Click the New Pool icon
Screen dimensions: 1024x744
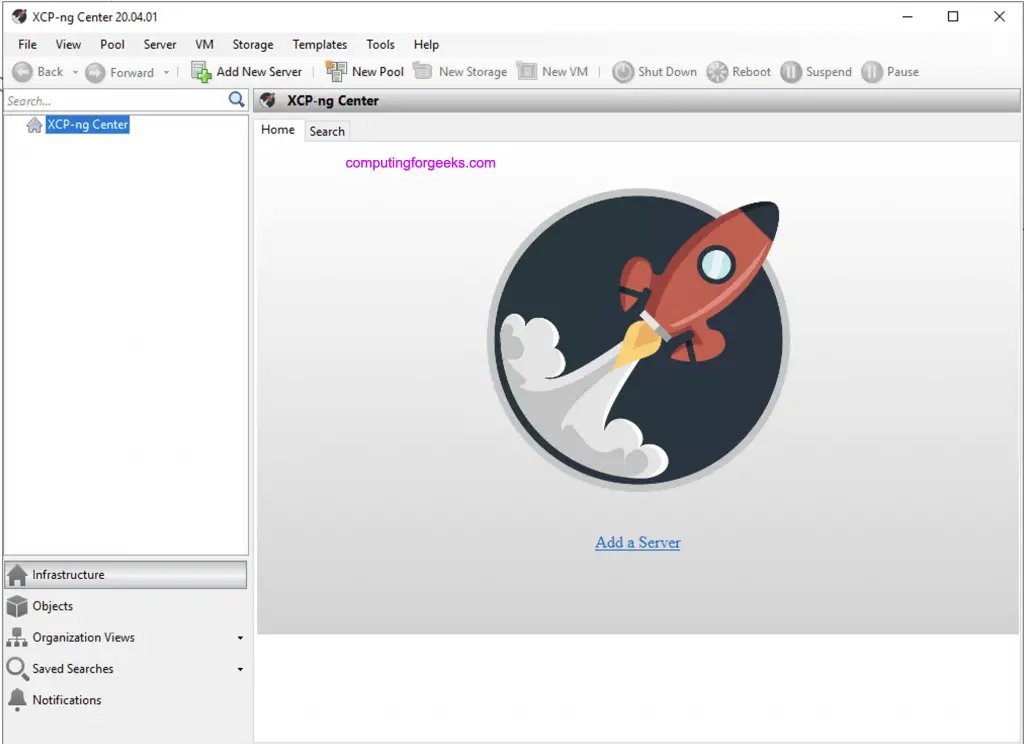(336, 71)
